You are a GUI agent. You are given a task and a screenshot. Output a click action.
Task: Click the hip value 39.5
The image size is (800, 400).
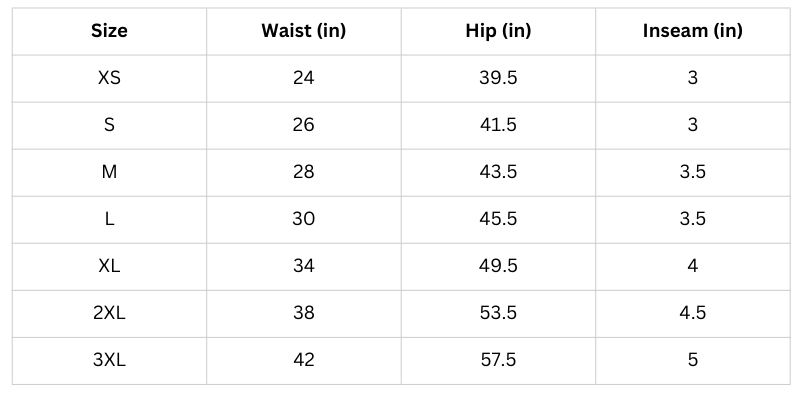pyautogui.click(x=498, y=78)
